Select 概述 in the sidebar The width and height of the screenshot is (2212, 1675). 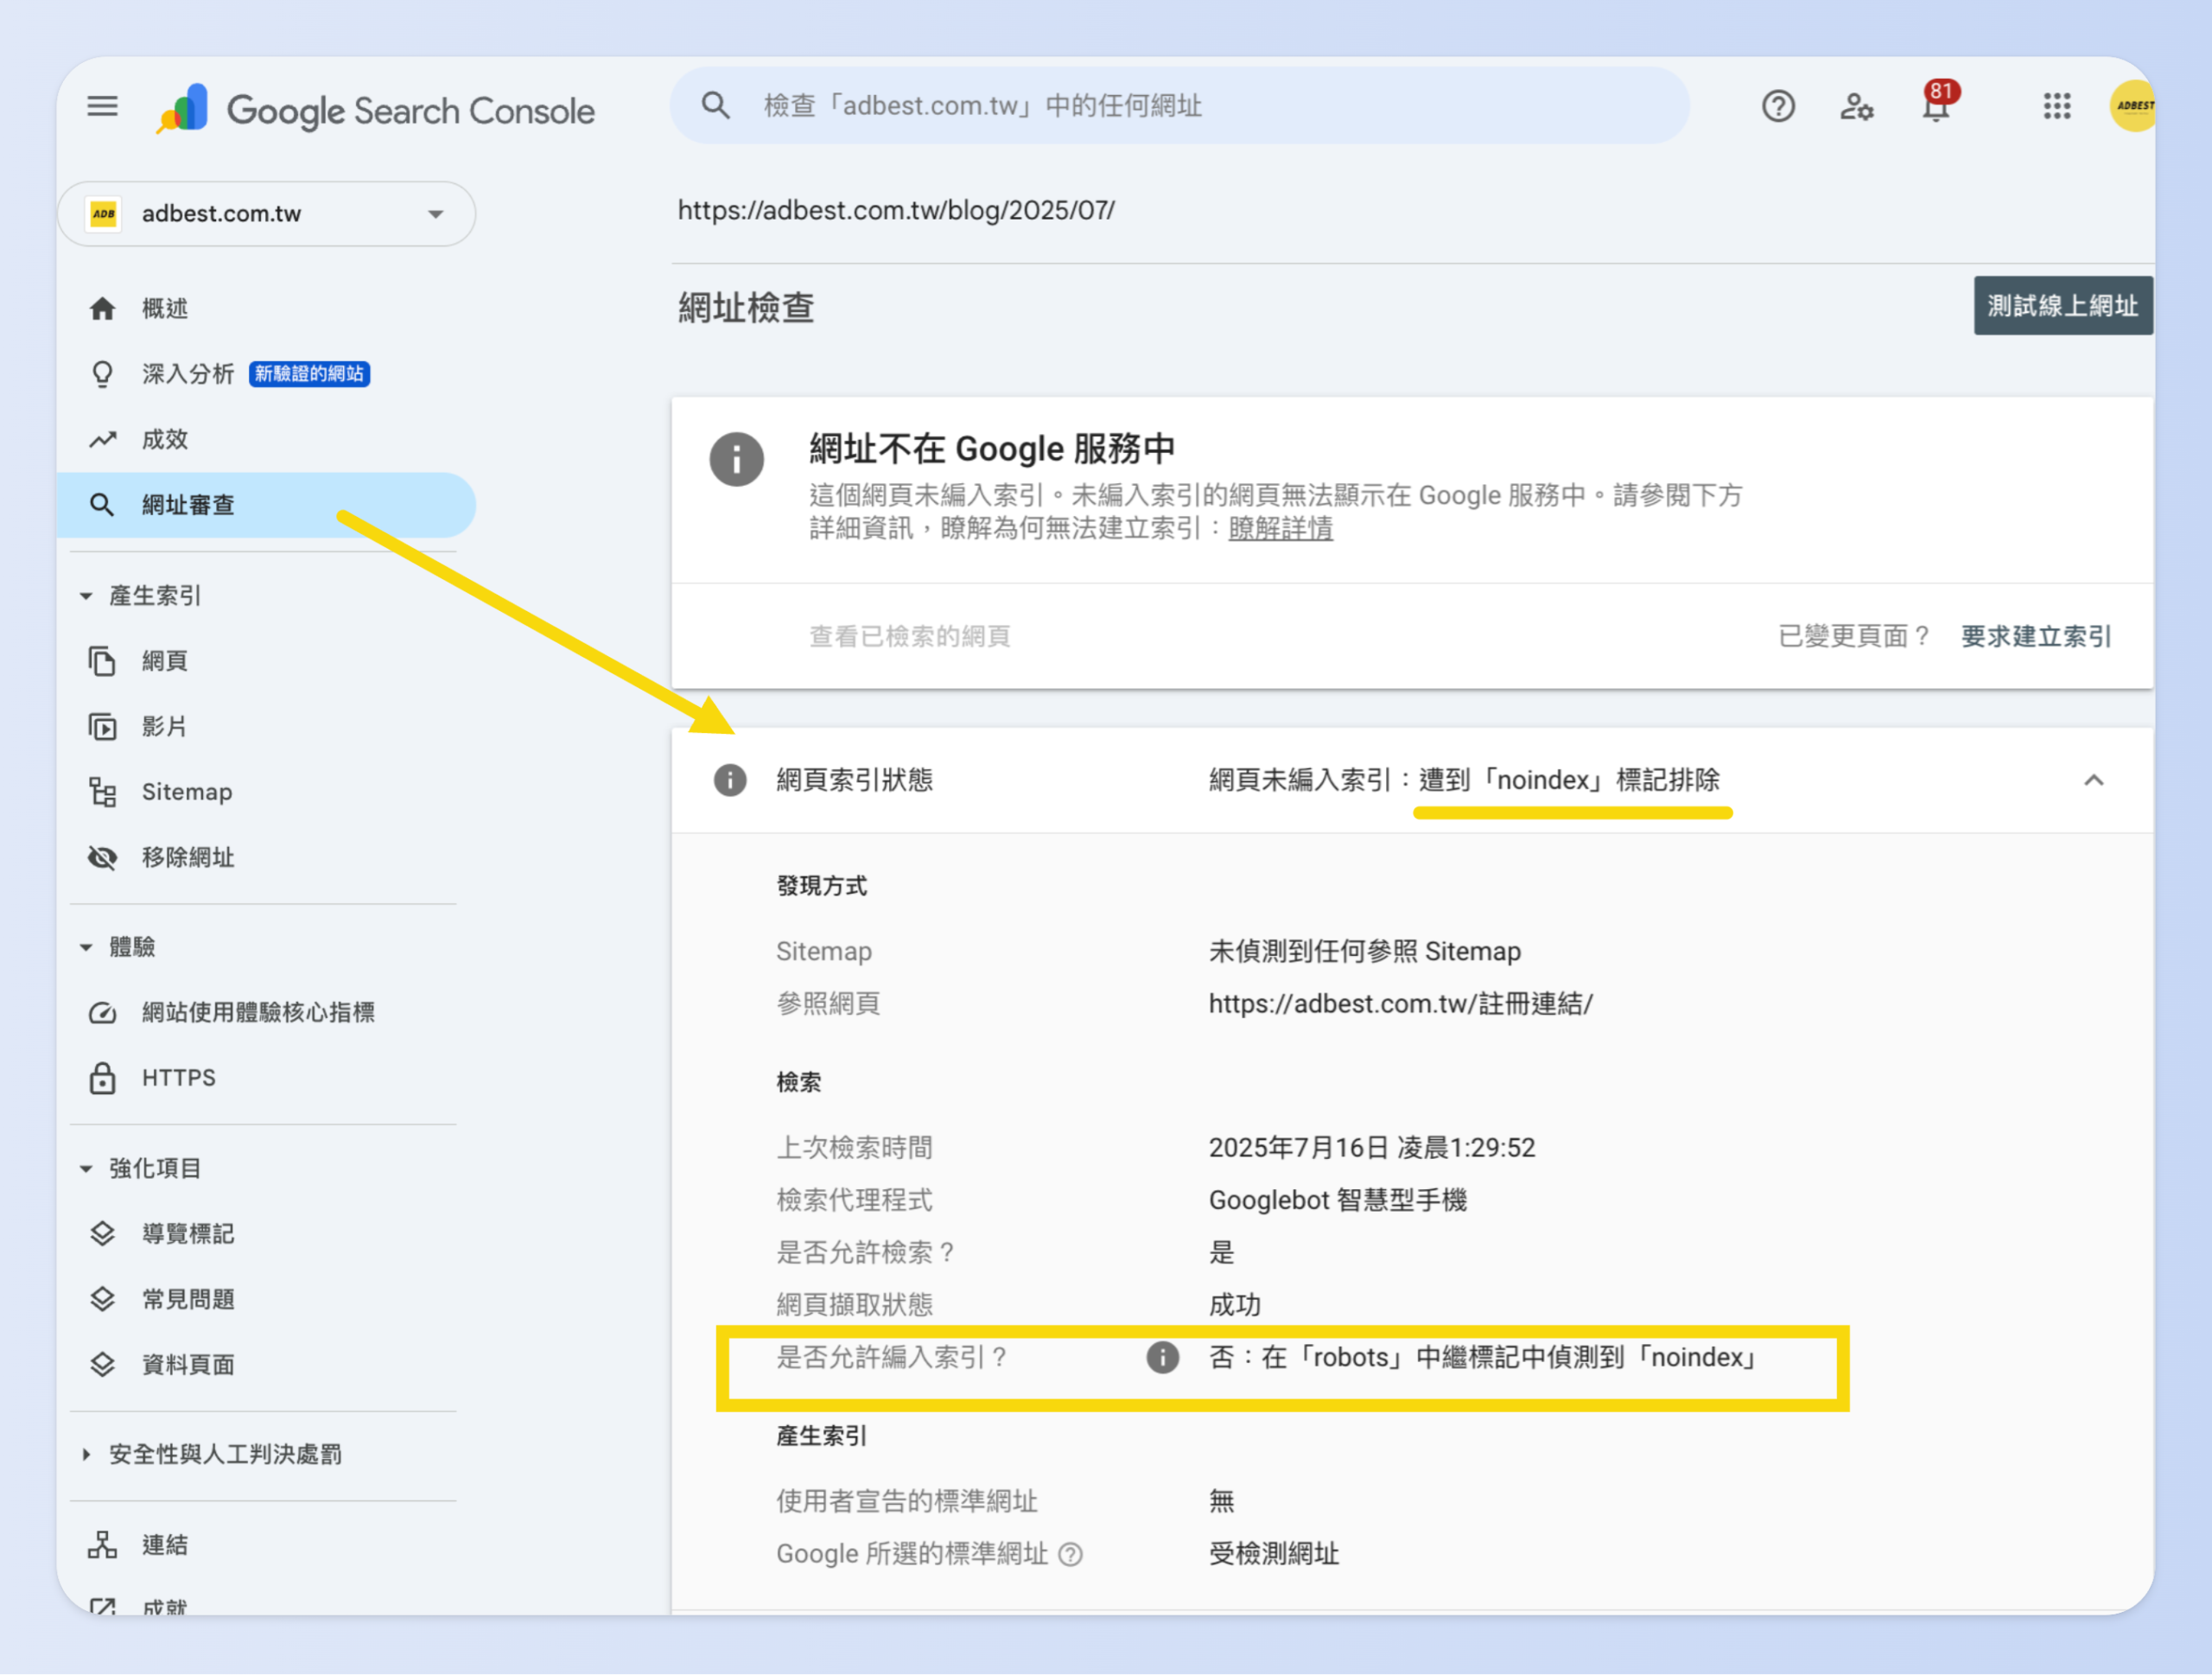click(103, 307)
